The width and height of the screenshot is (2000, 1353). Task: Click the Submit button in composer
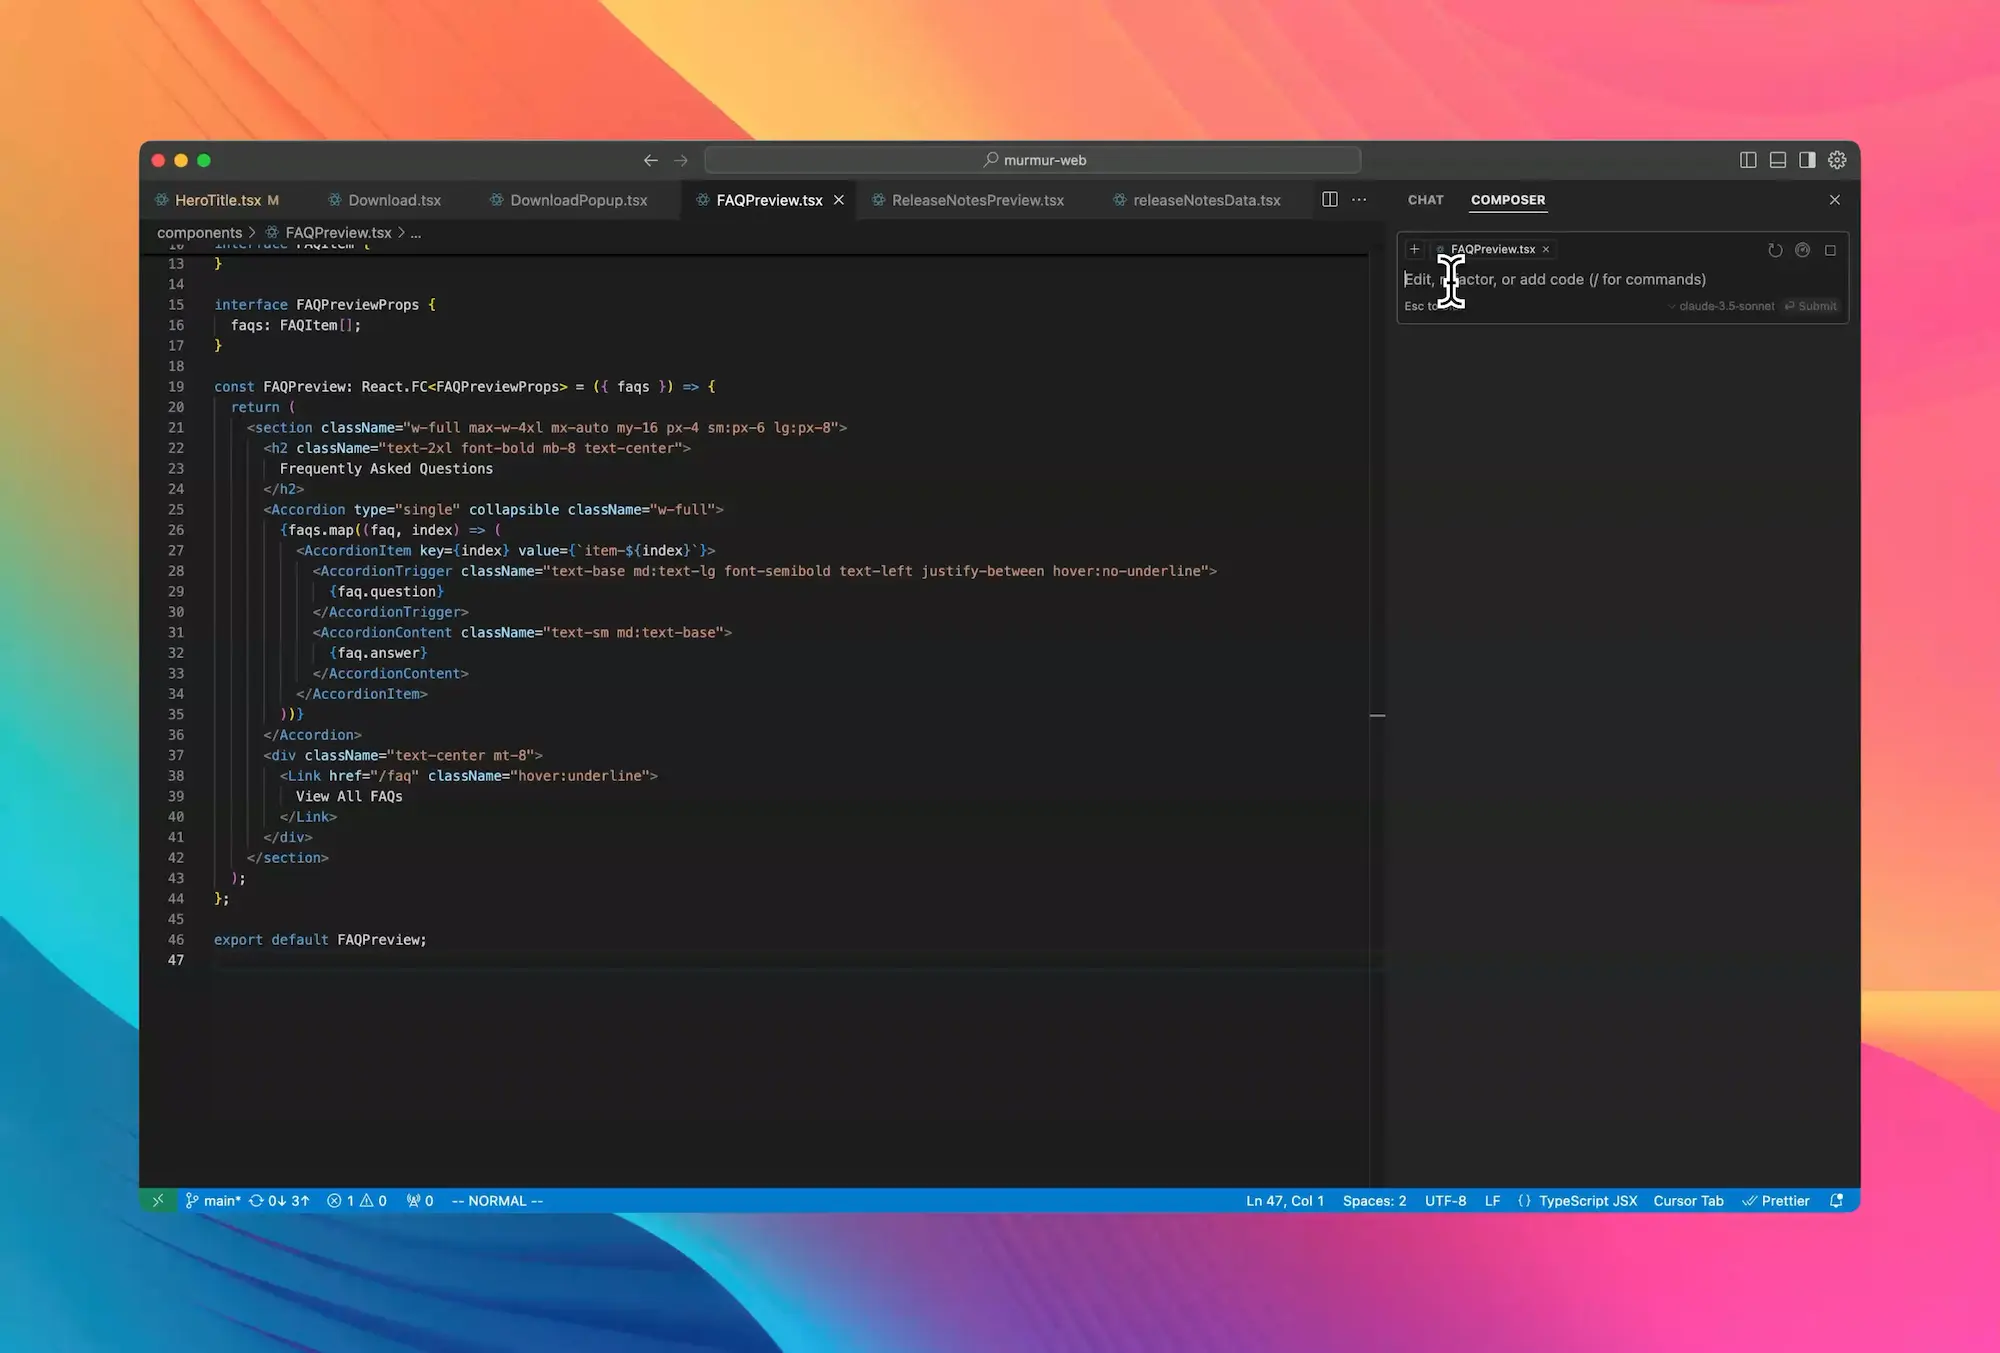(1811, 306)
